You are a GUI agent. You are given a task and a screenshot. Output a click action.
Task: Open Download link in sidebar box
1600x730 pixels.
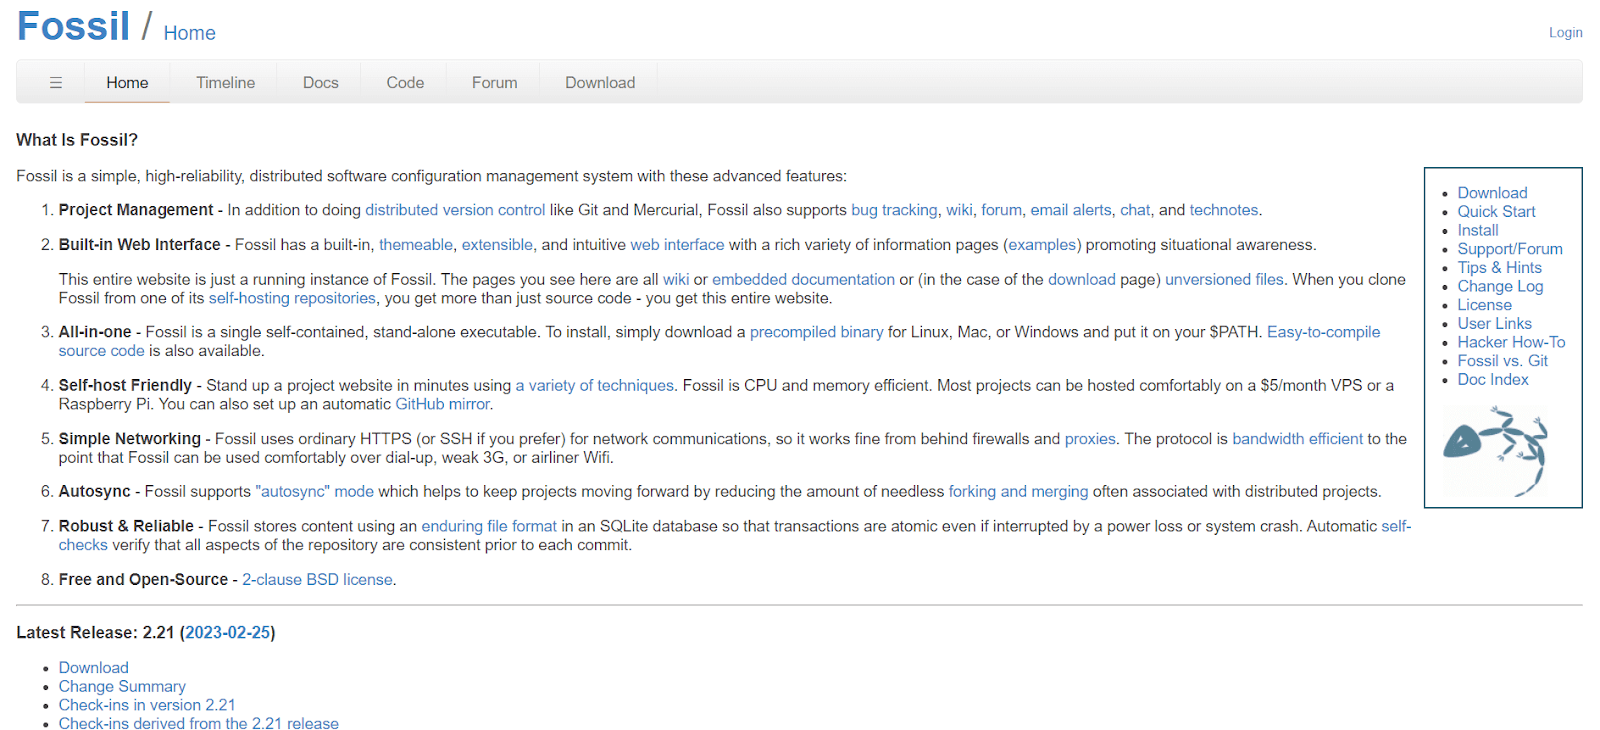tap(1492, 193)
